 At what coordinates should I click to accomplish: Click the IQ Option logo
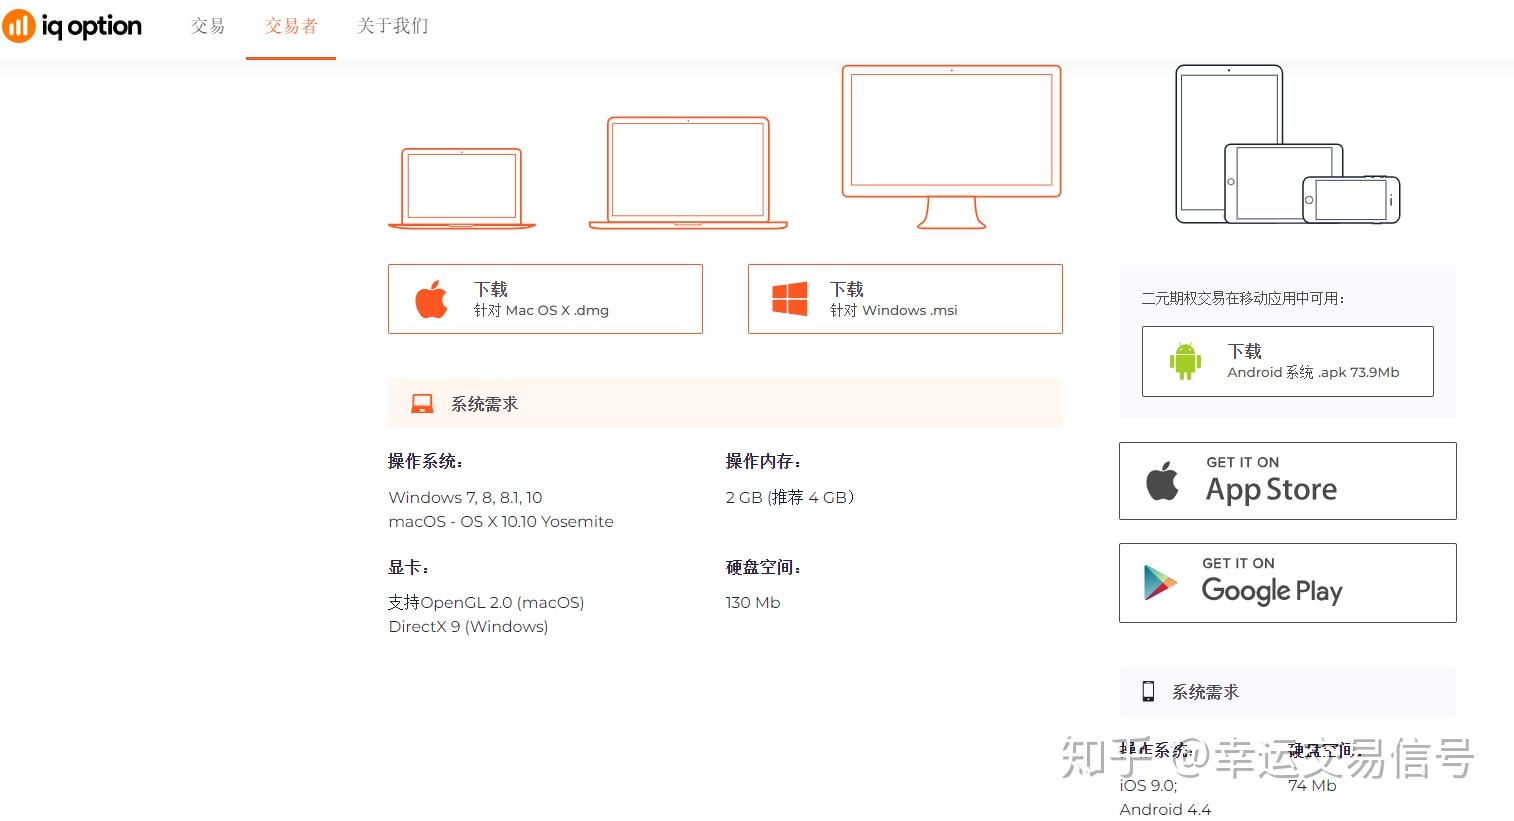coord(72,26)
